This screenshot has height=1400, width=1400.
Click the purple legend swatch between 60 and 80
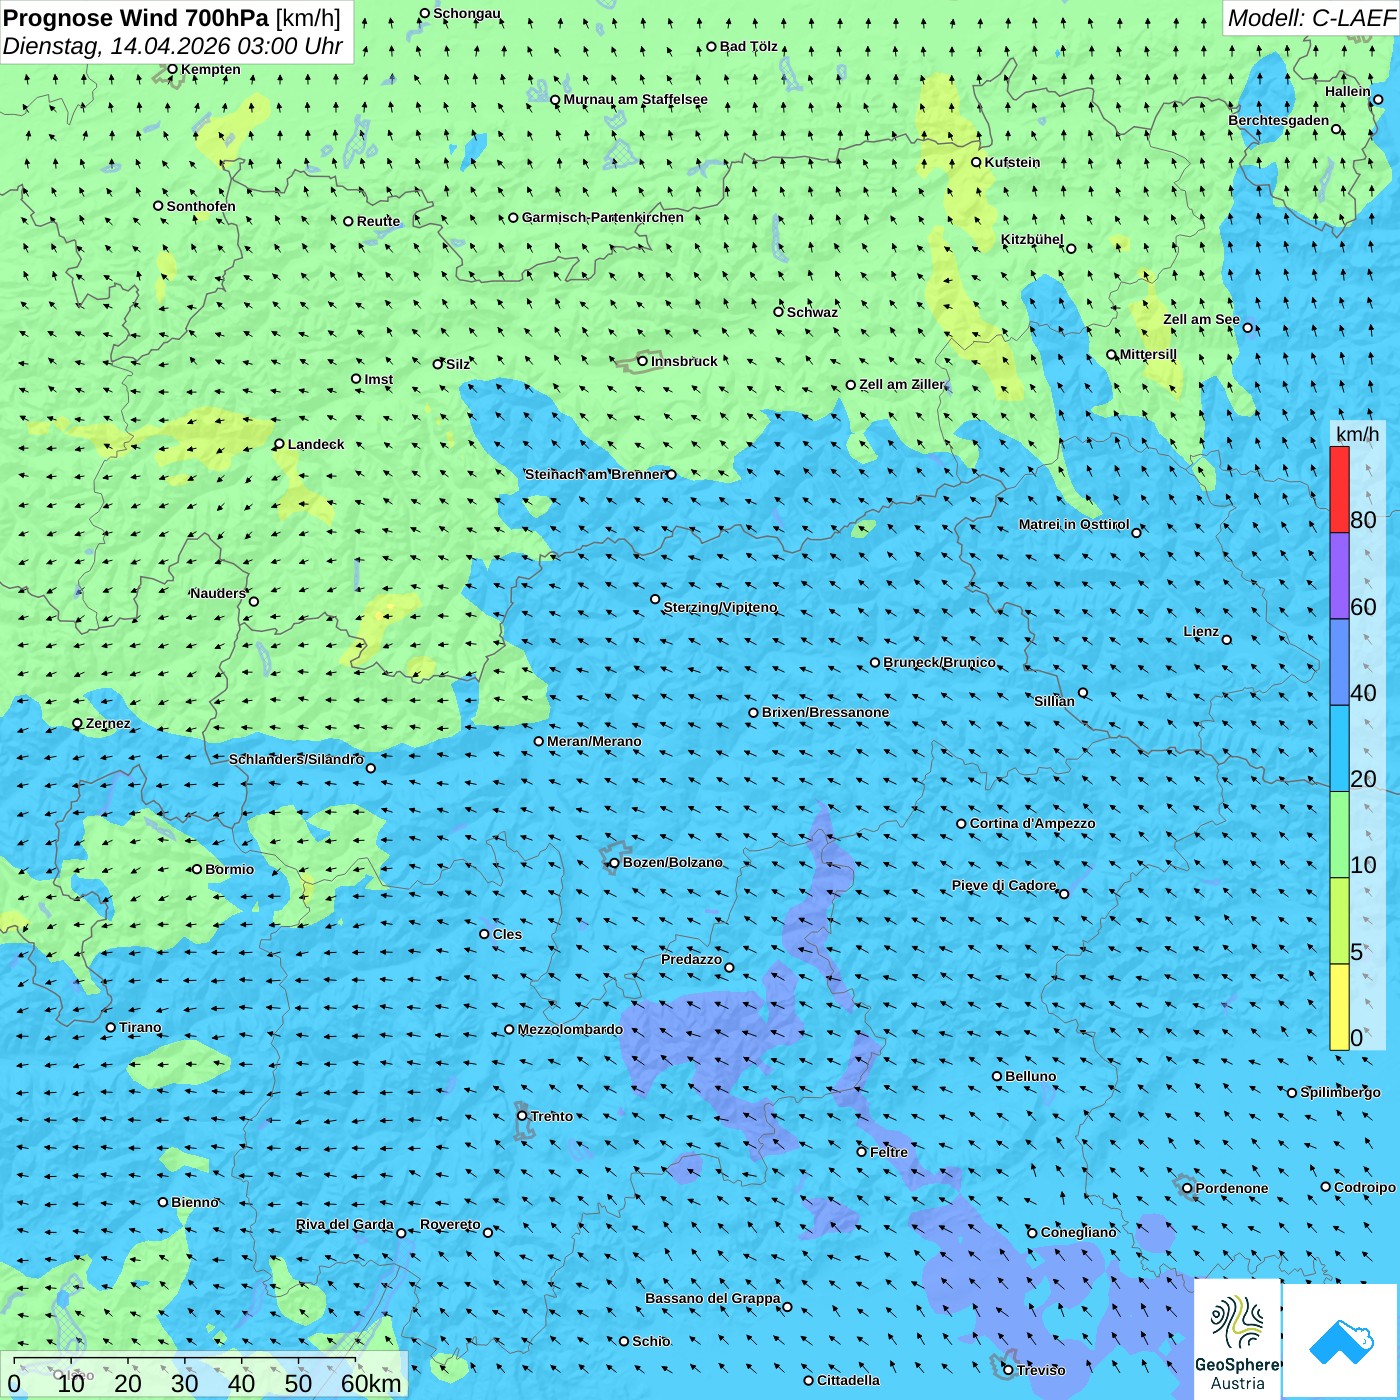pyautogui.click(x=1339, y=575)
